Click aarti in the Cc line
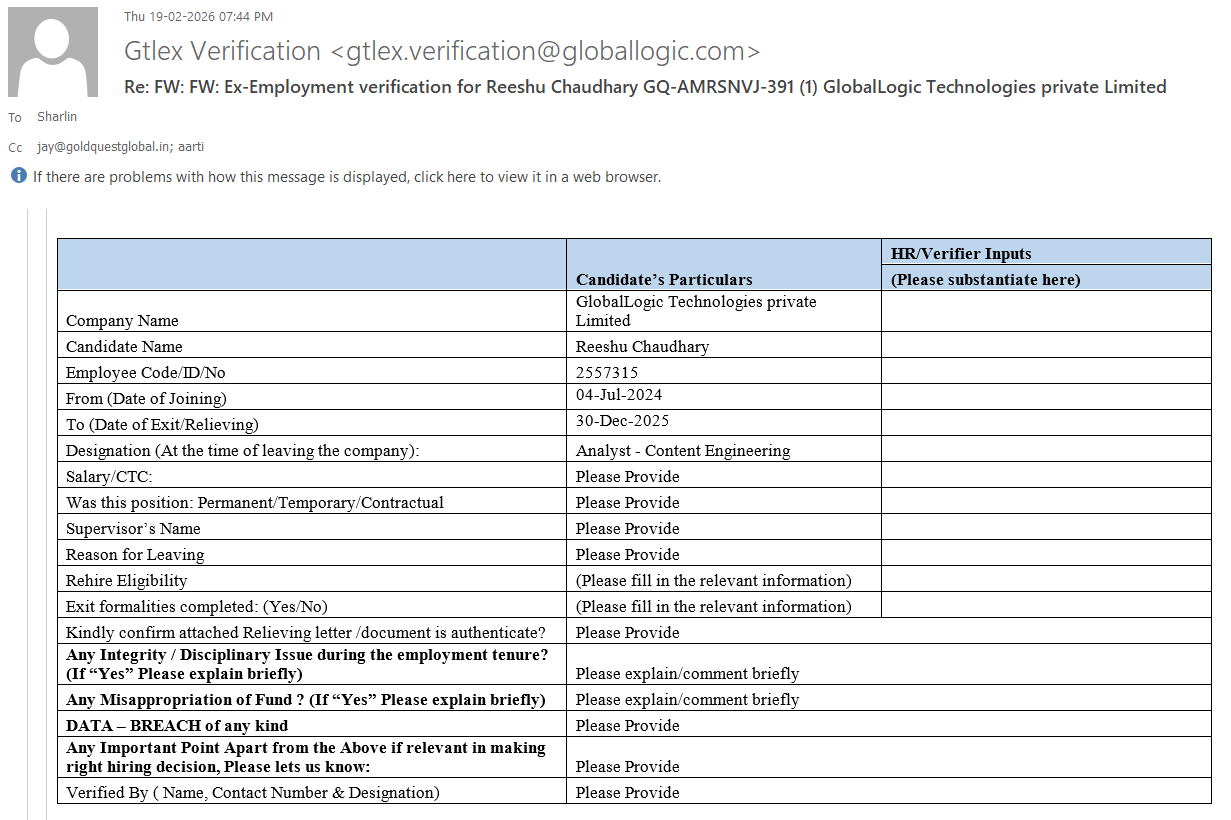Viewport: 1231px width, 820px height. (x=191, y=147)
